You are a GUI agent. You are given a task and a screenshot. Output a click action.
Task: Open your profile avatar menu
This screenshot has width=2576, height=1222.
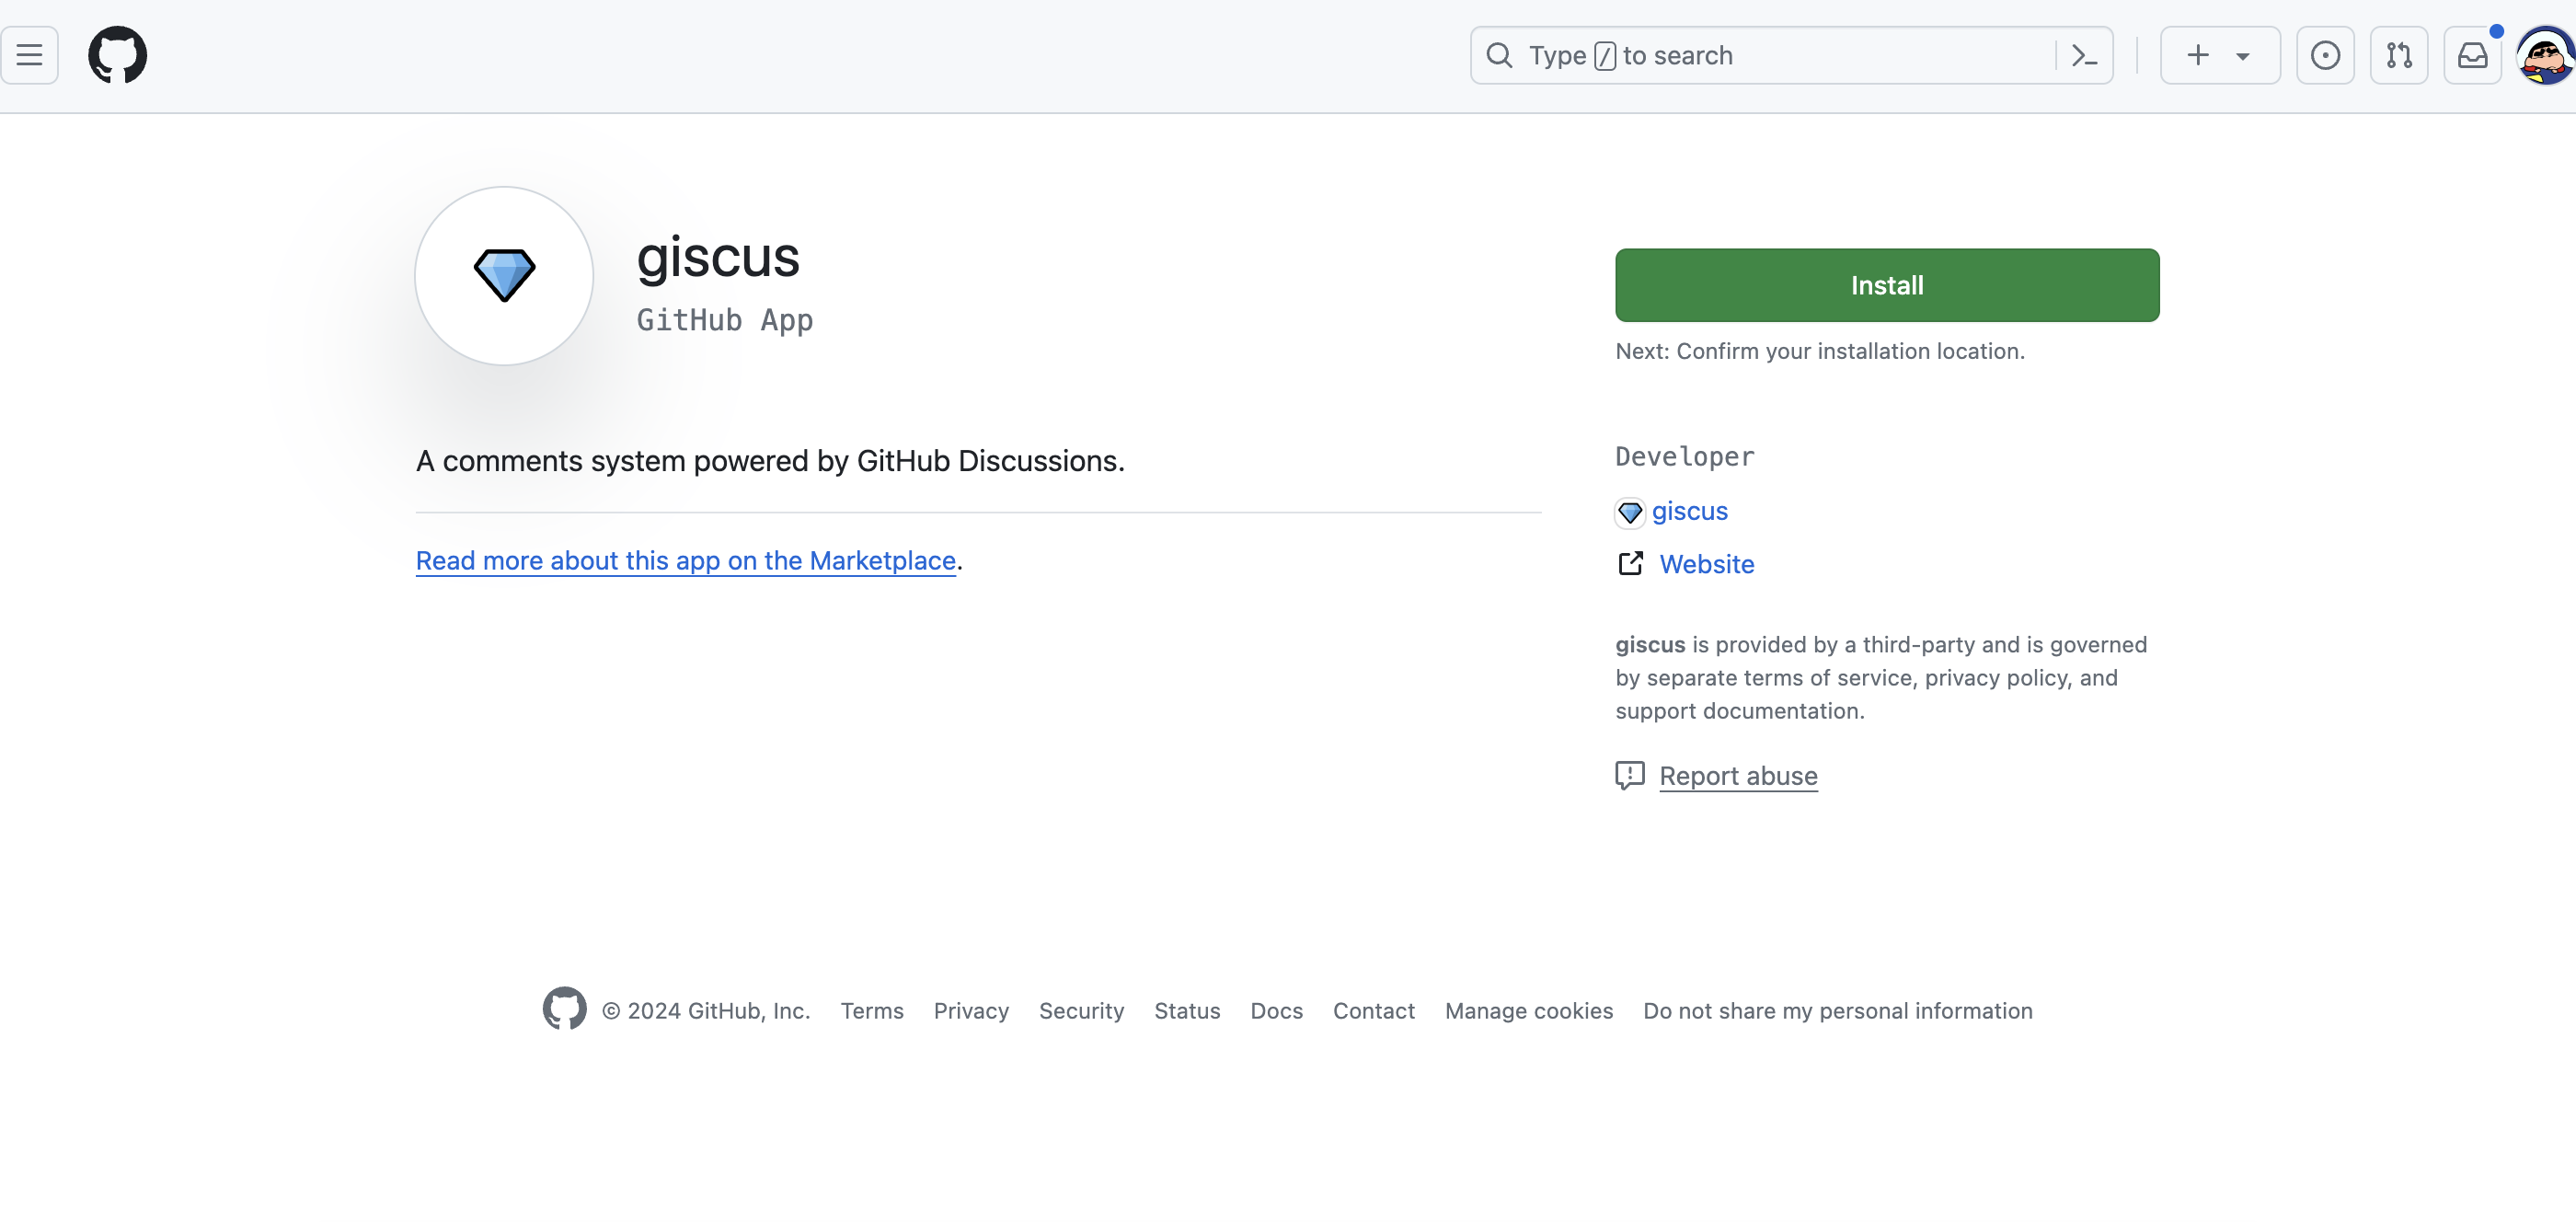pos(2543,55)
